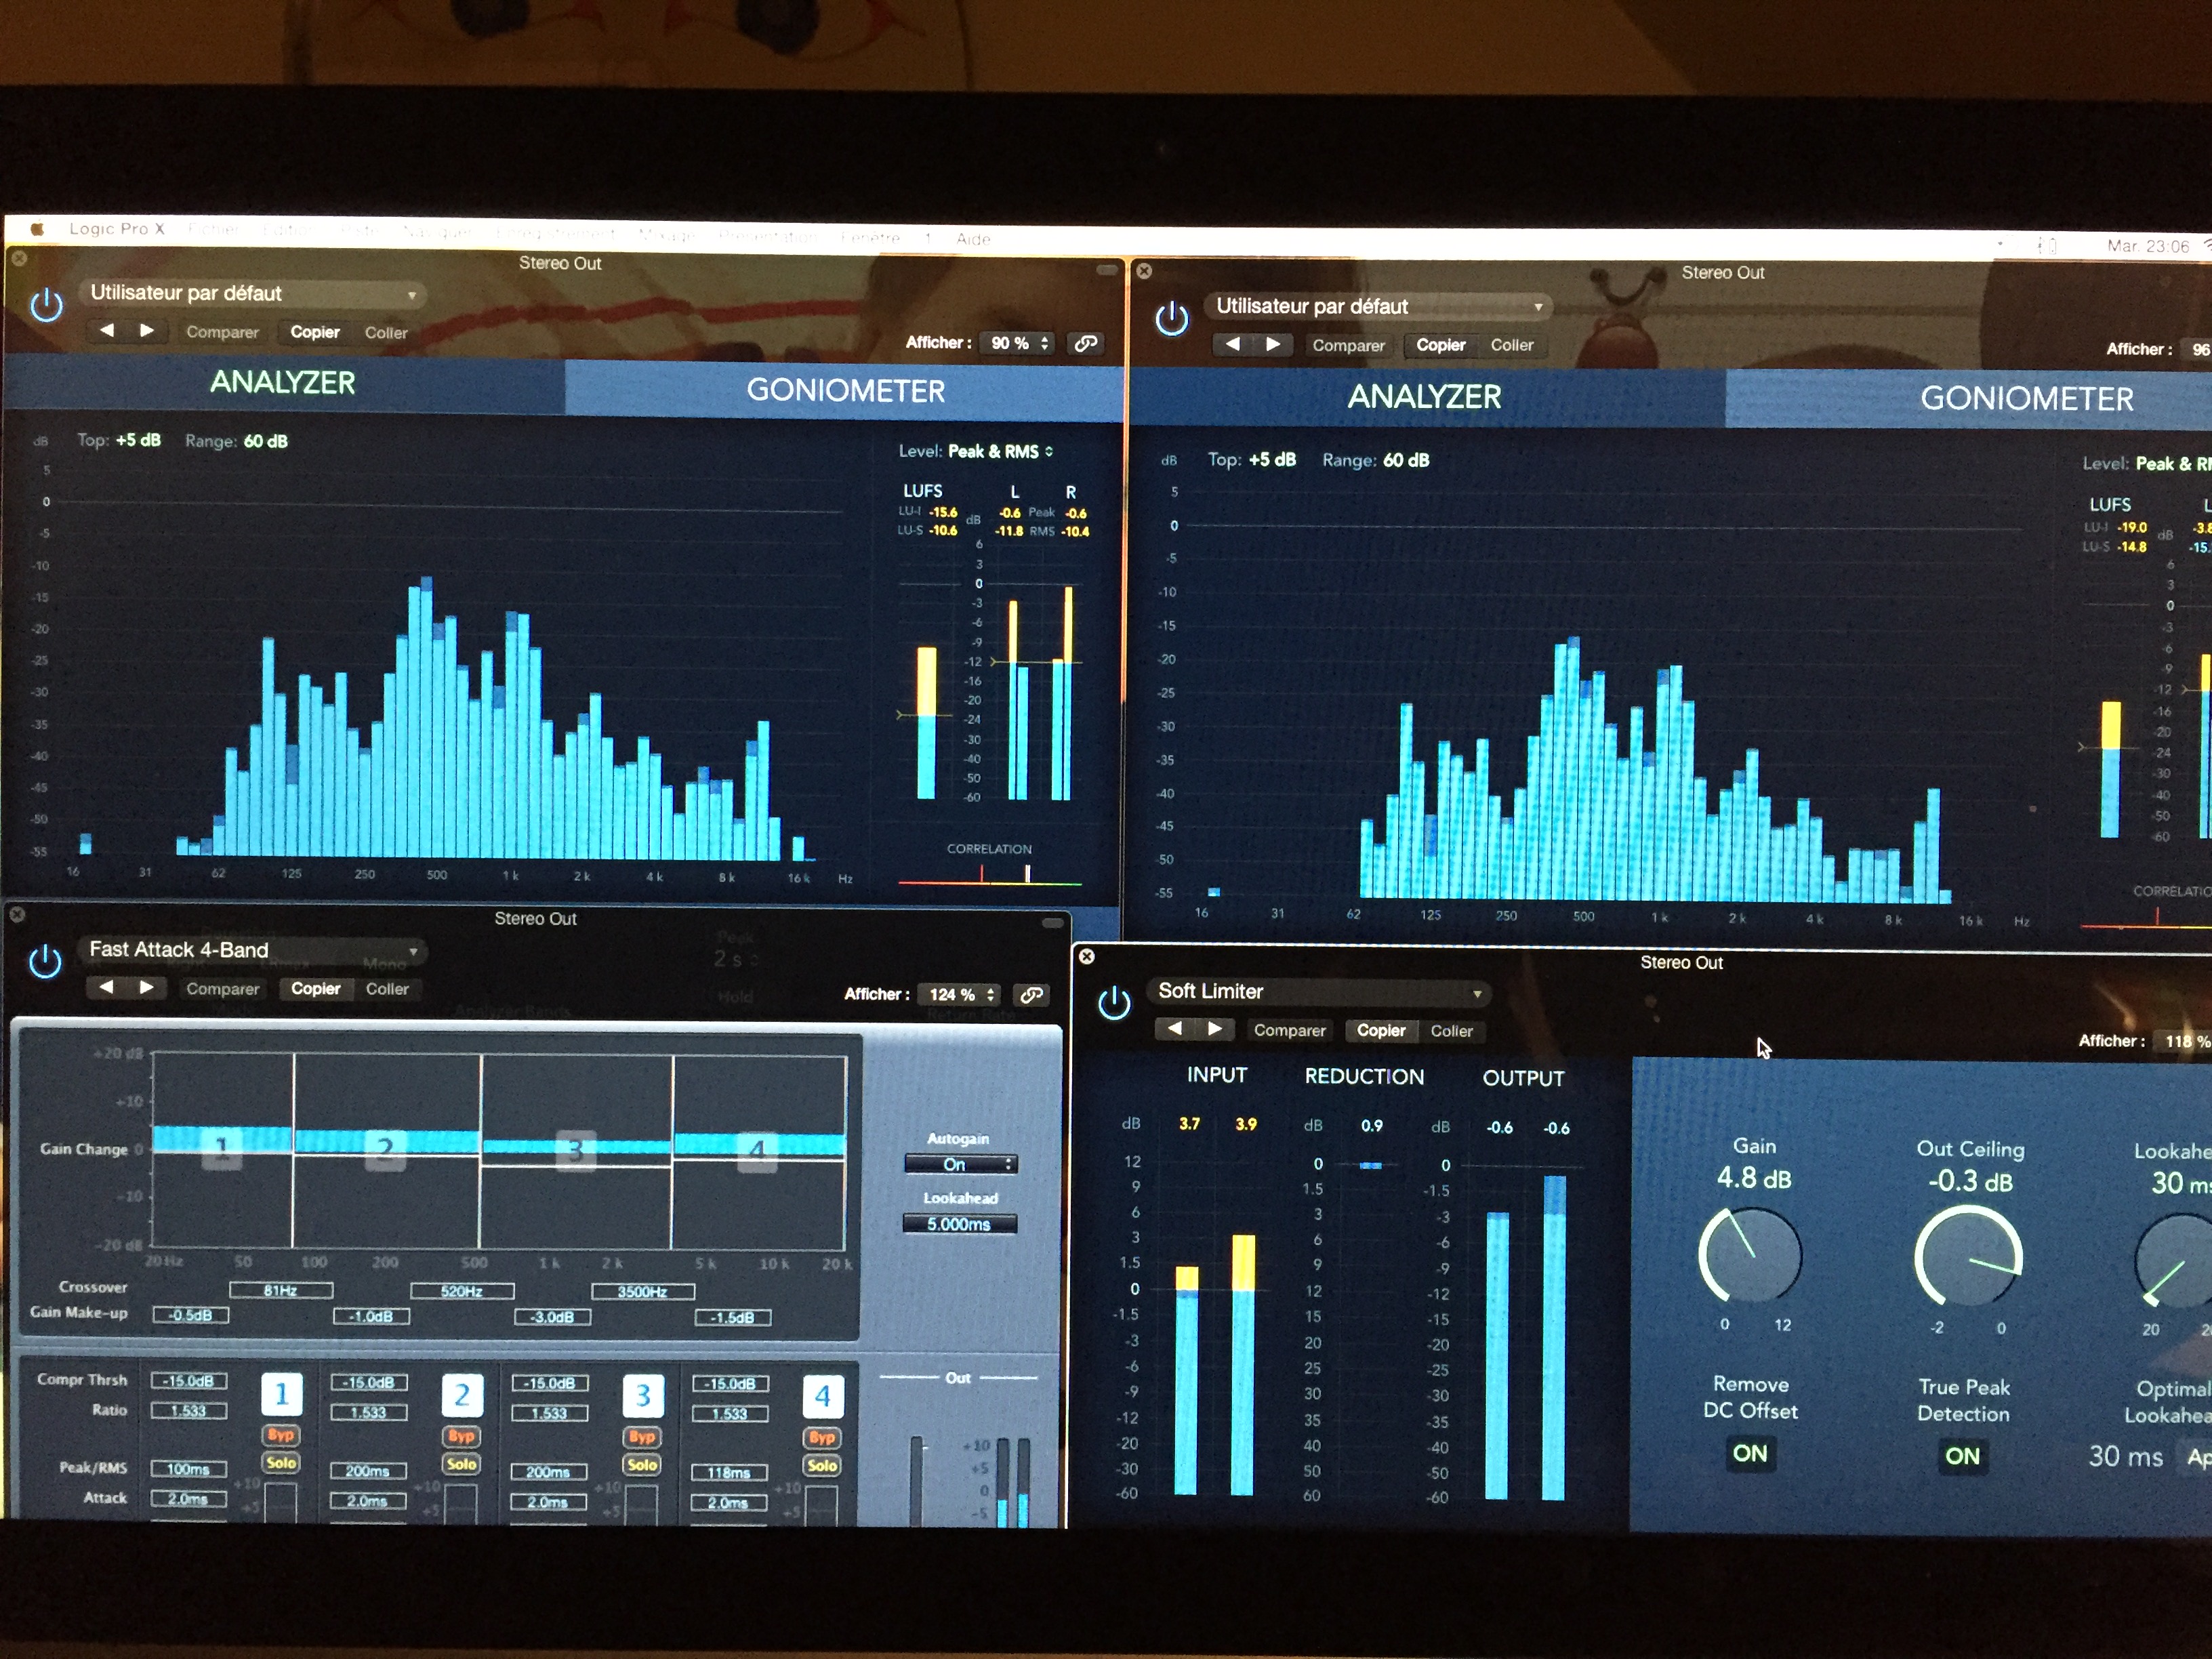Next preset arrow in Soft Limiter window

pos(1214,1028)
